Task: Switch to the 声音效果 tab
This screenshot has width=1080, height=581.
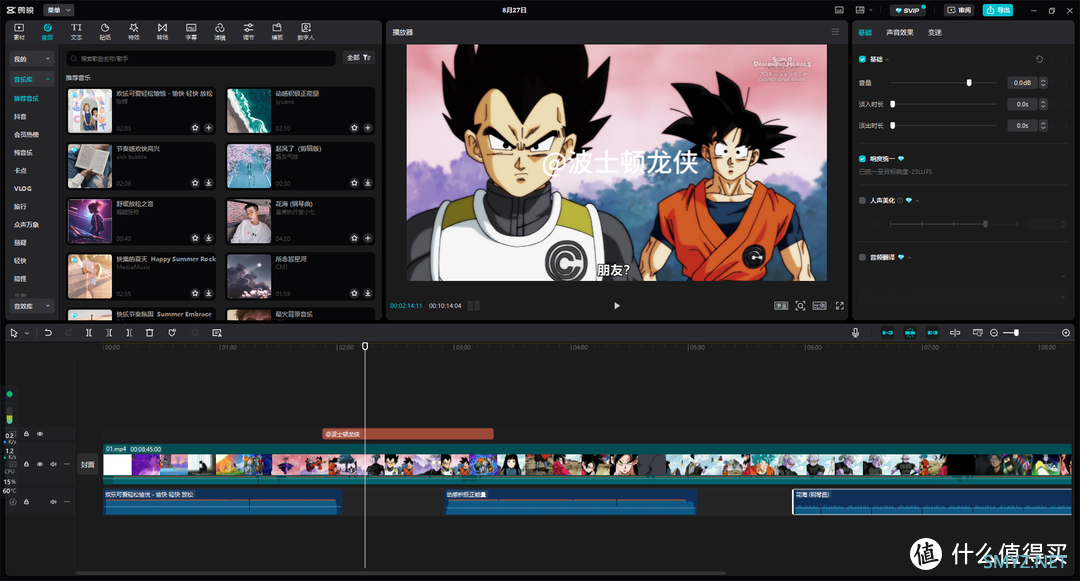Action: (x=900, y=32)
